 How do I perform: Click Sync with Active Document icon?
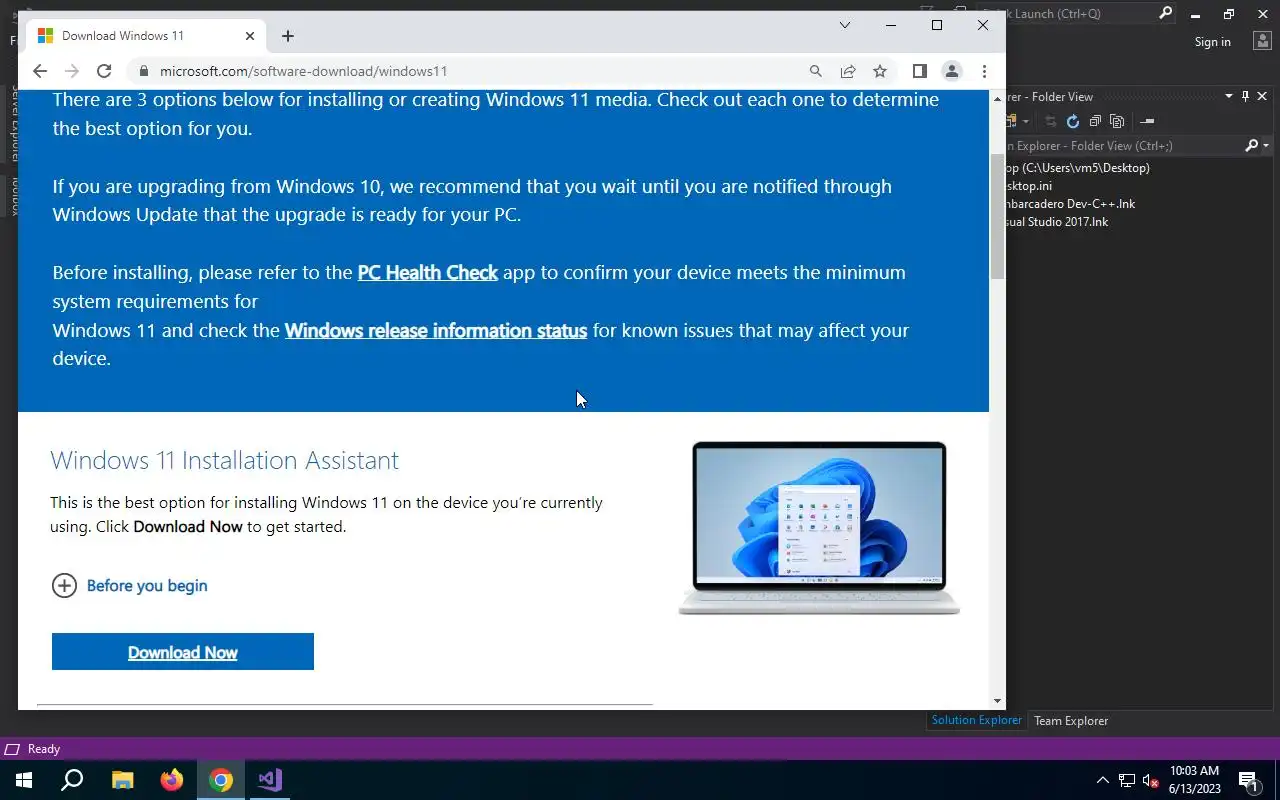[x=1051, y=121]
